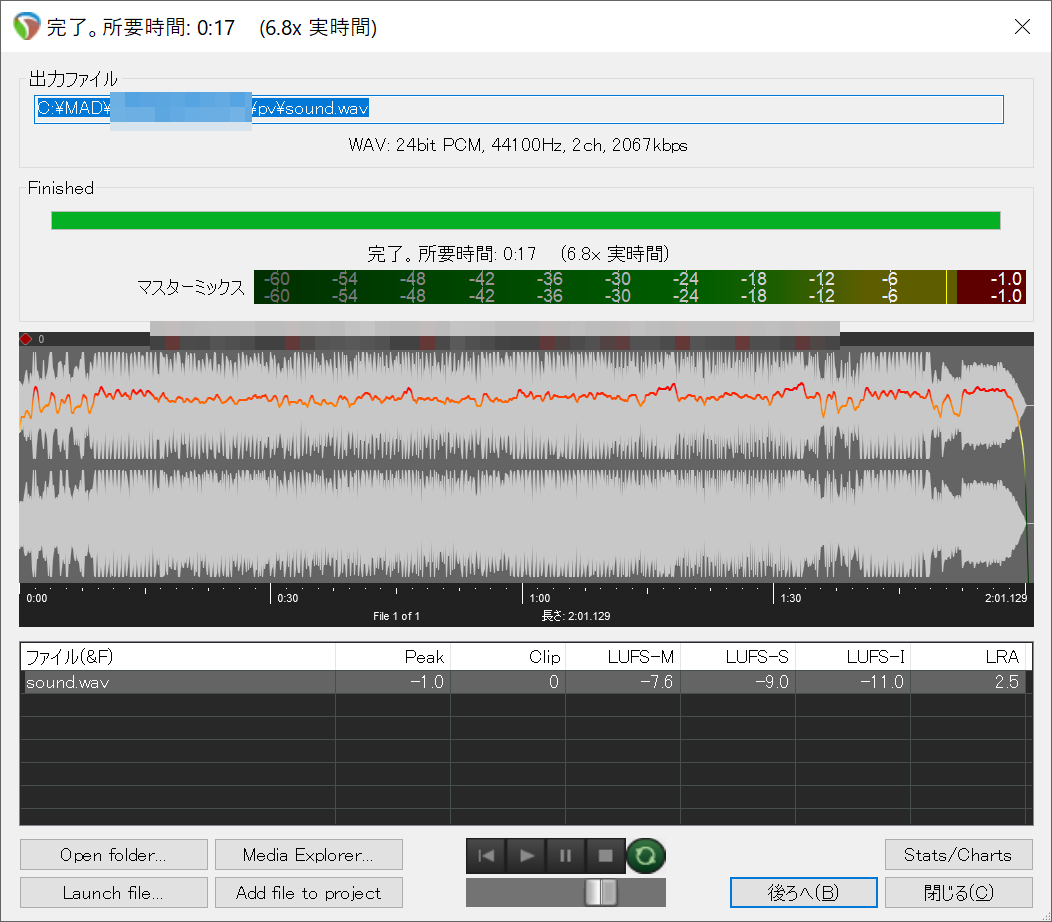Image resolution: width=1052 pixels, height=922 pixels.
Task: Toggle the green loop playback button
Action: point(645,856)
